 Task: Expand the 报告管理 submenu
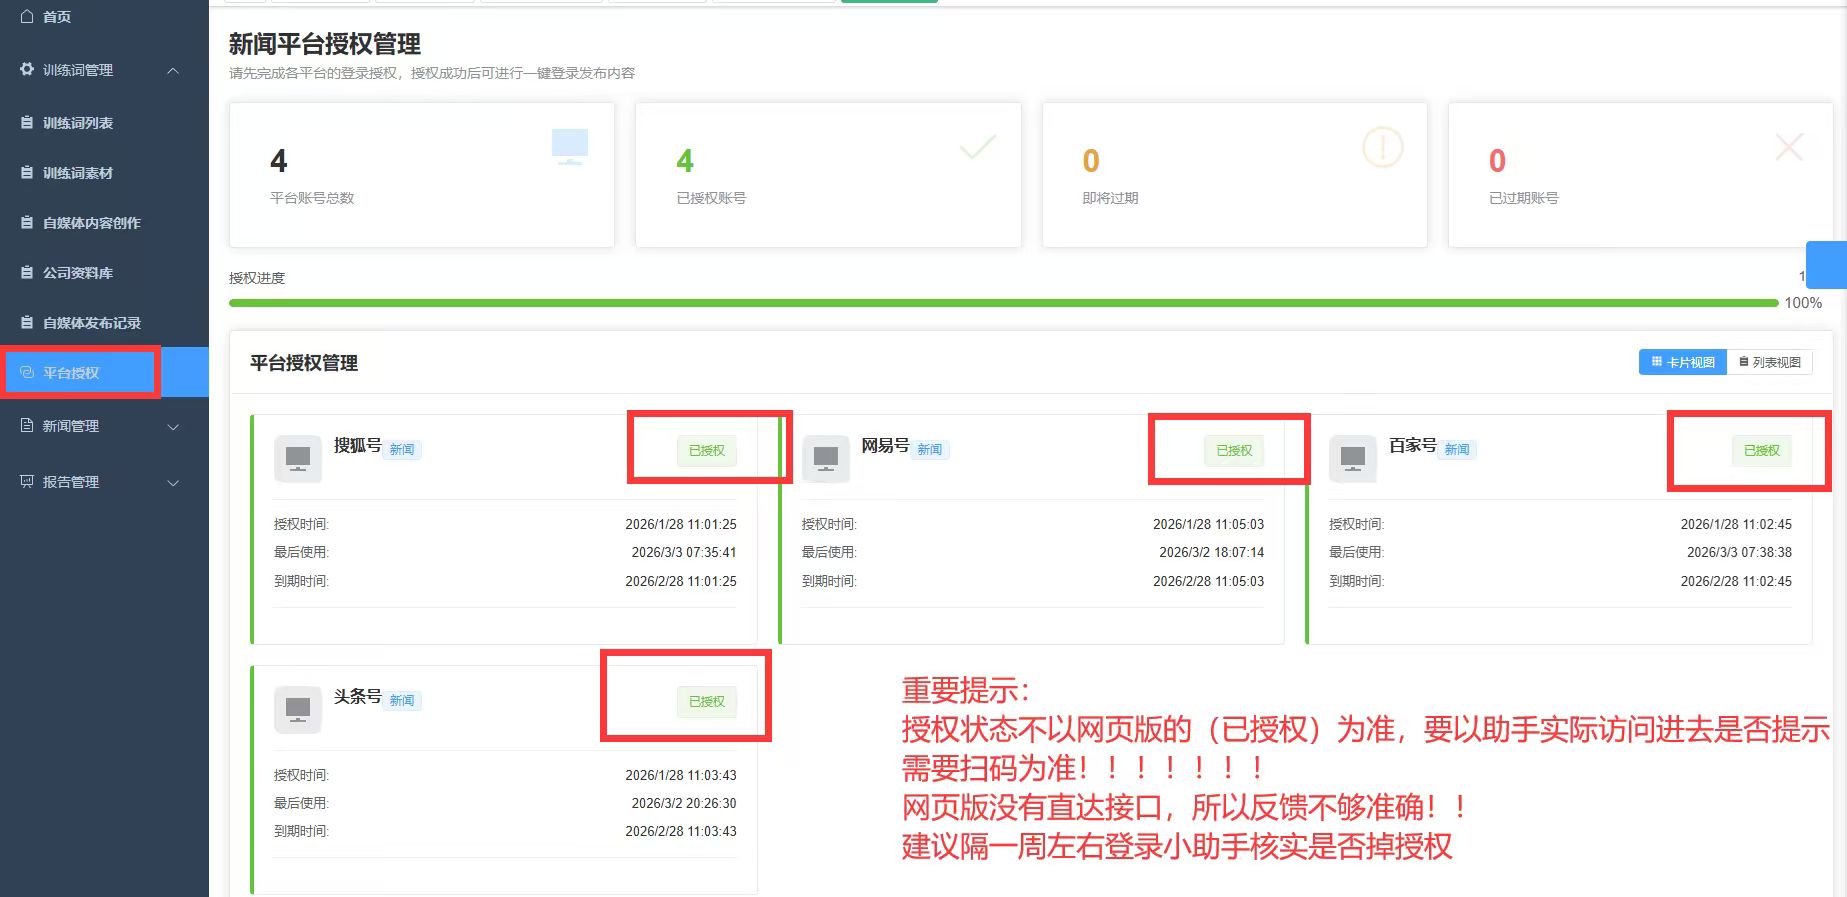173,483
